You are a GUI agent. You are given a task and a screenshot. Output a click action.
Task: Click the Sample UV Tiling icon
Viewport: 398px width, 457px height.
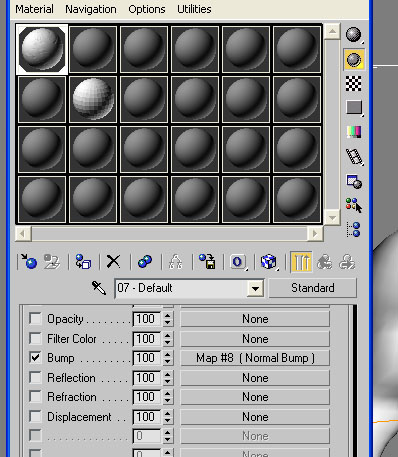coord(354,108)
